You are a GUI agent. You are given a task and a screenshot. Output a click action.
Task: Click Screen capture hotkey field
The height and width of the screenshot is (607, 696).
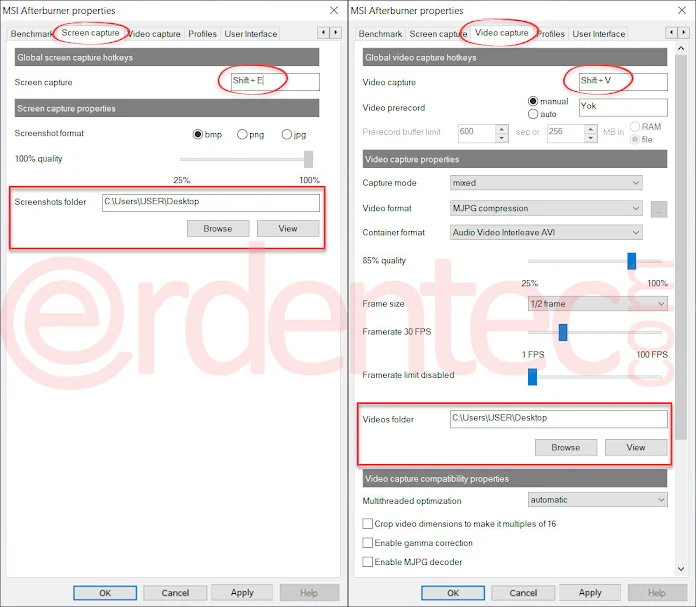click(x=275, y=82)
